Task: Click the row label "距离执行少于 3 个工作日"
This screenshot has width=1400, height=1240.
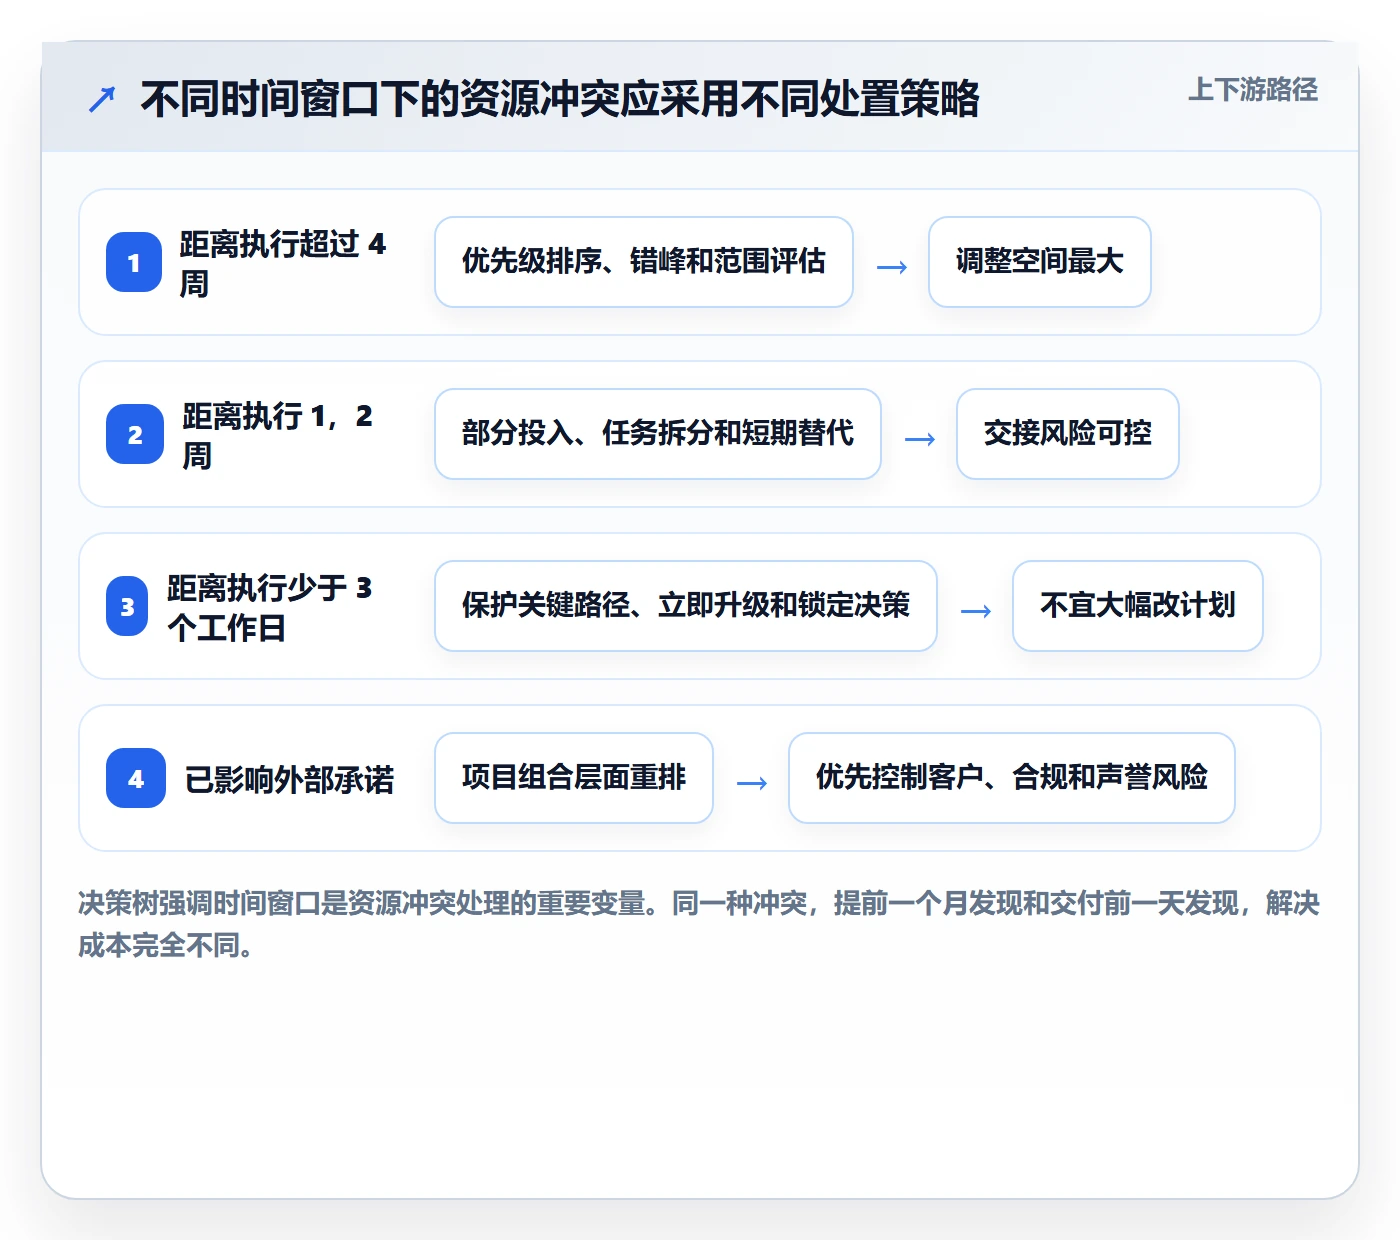Action: click(270, 607)
